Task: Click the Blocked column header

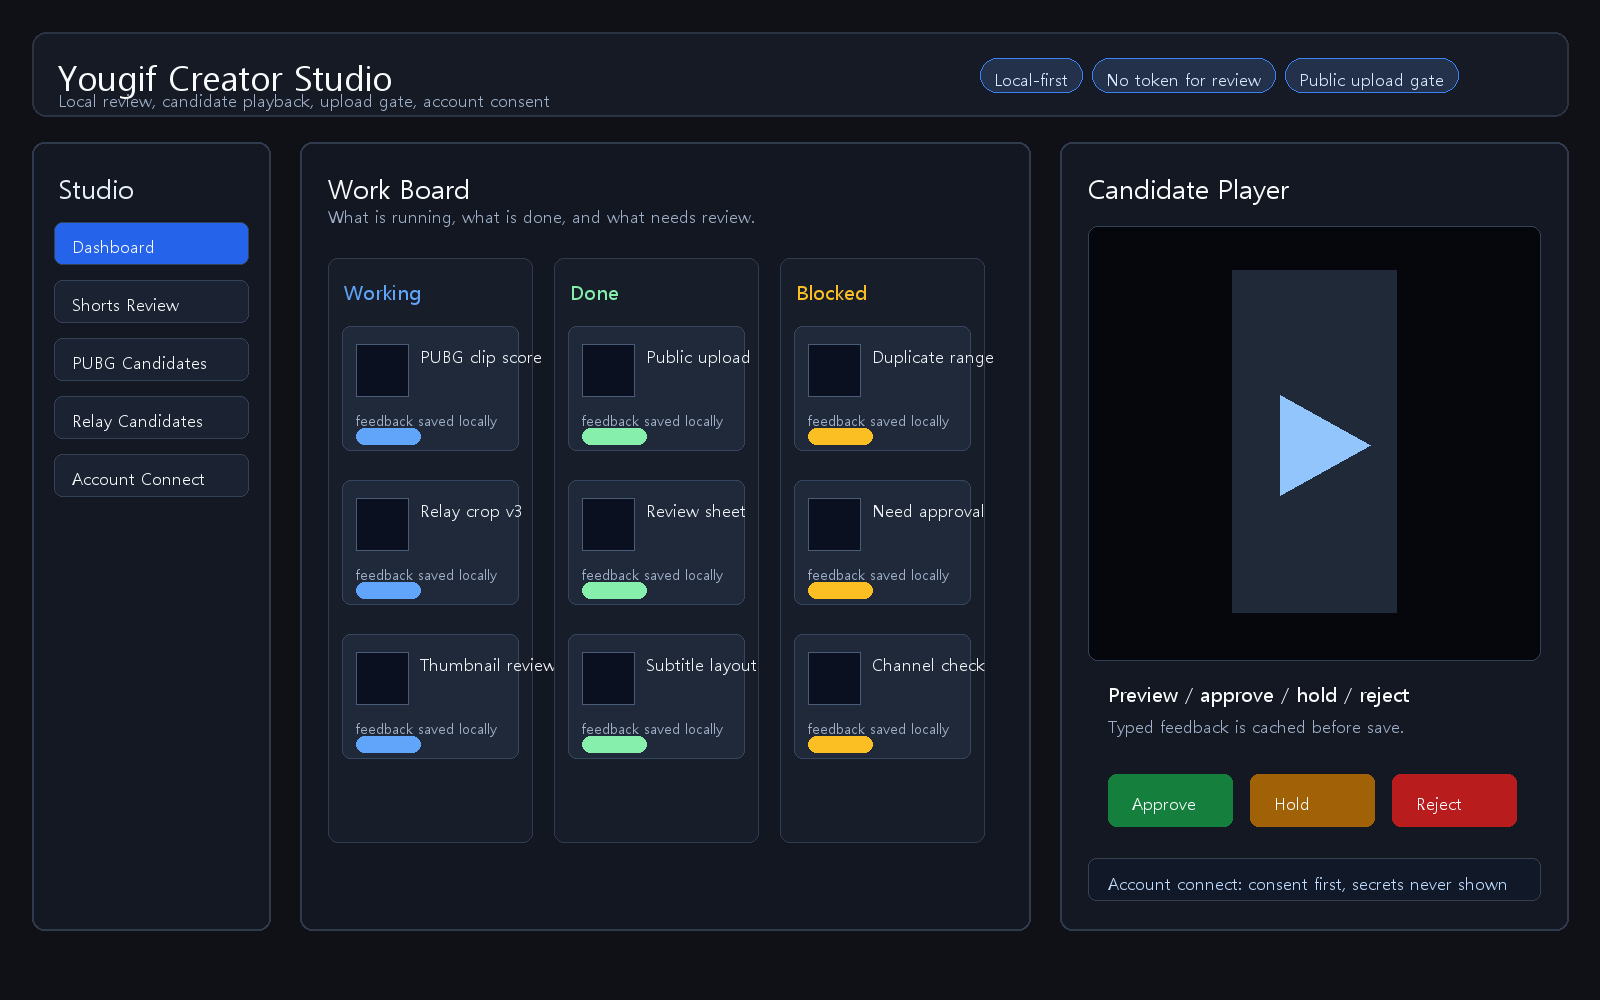Action: (x=831, y=293)
